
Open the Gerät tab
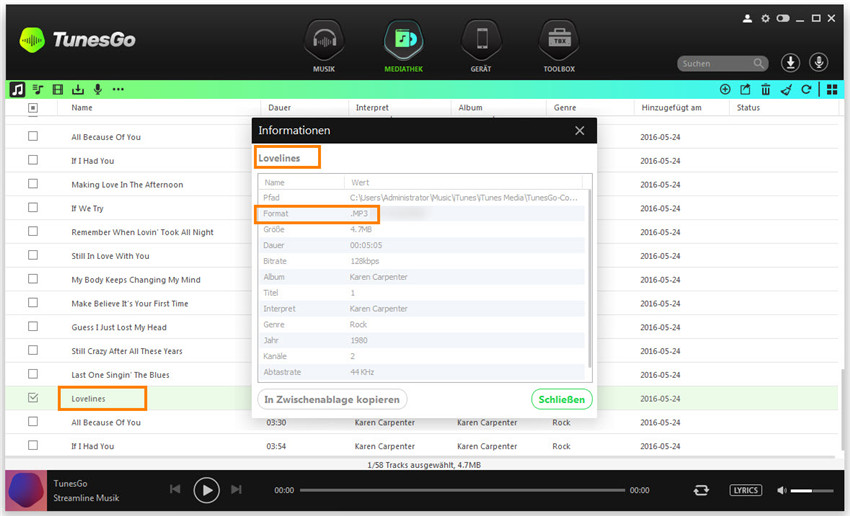(x=481, y=46)
